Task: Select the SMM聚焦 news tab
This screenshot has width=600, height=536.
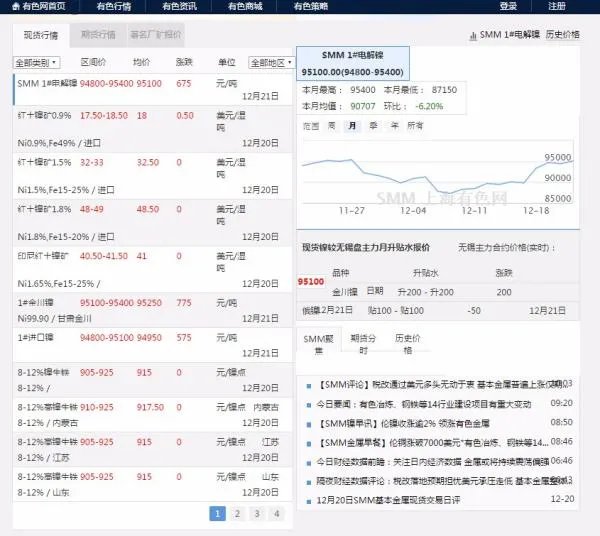Action: [318, 344]
